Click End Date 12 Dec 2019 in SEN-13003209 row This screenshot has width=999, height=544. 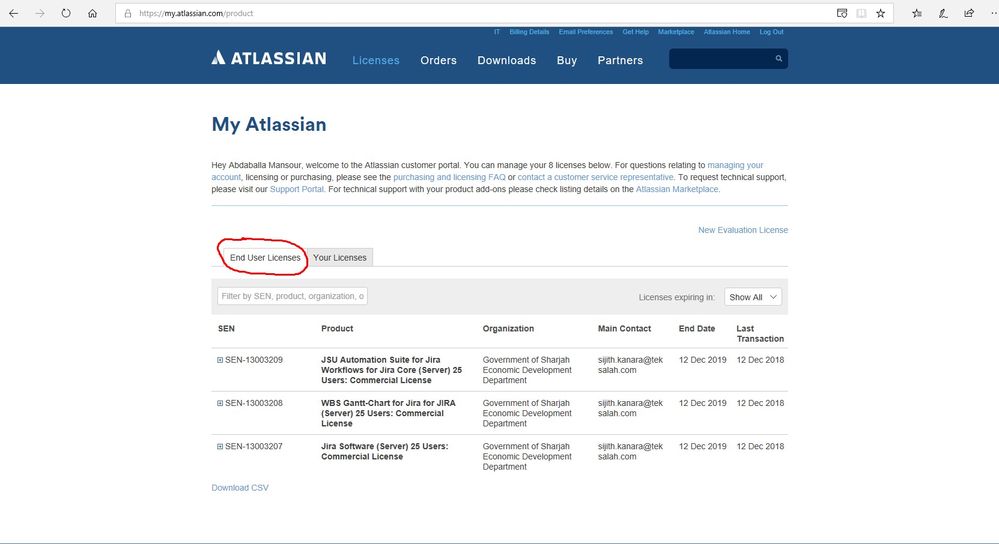(703, 360)
